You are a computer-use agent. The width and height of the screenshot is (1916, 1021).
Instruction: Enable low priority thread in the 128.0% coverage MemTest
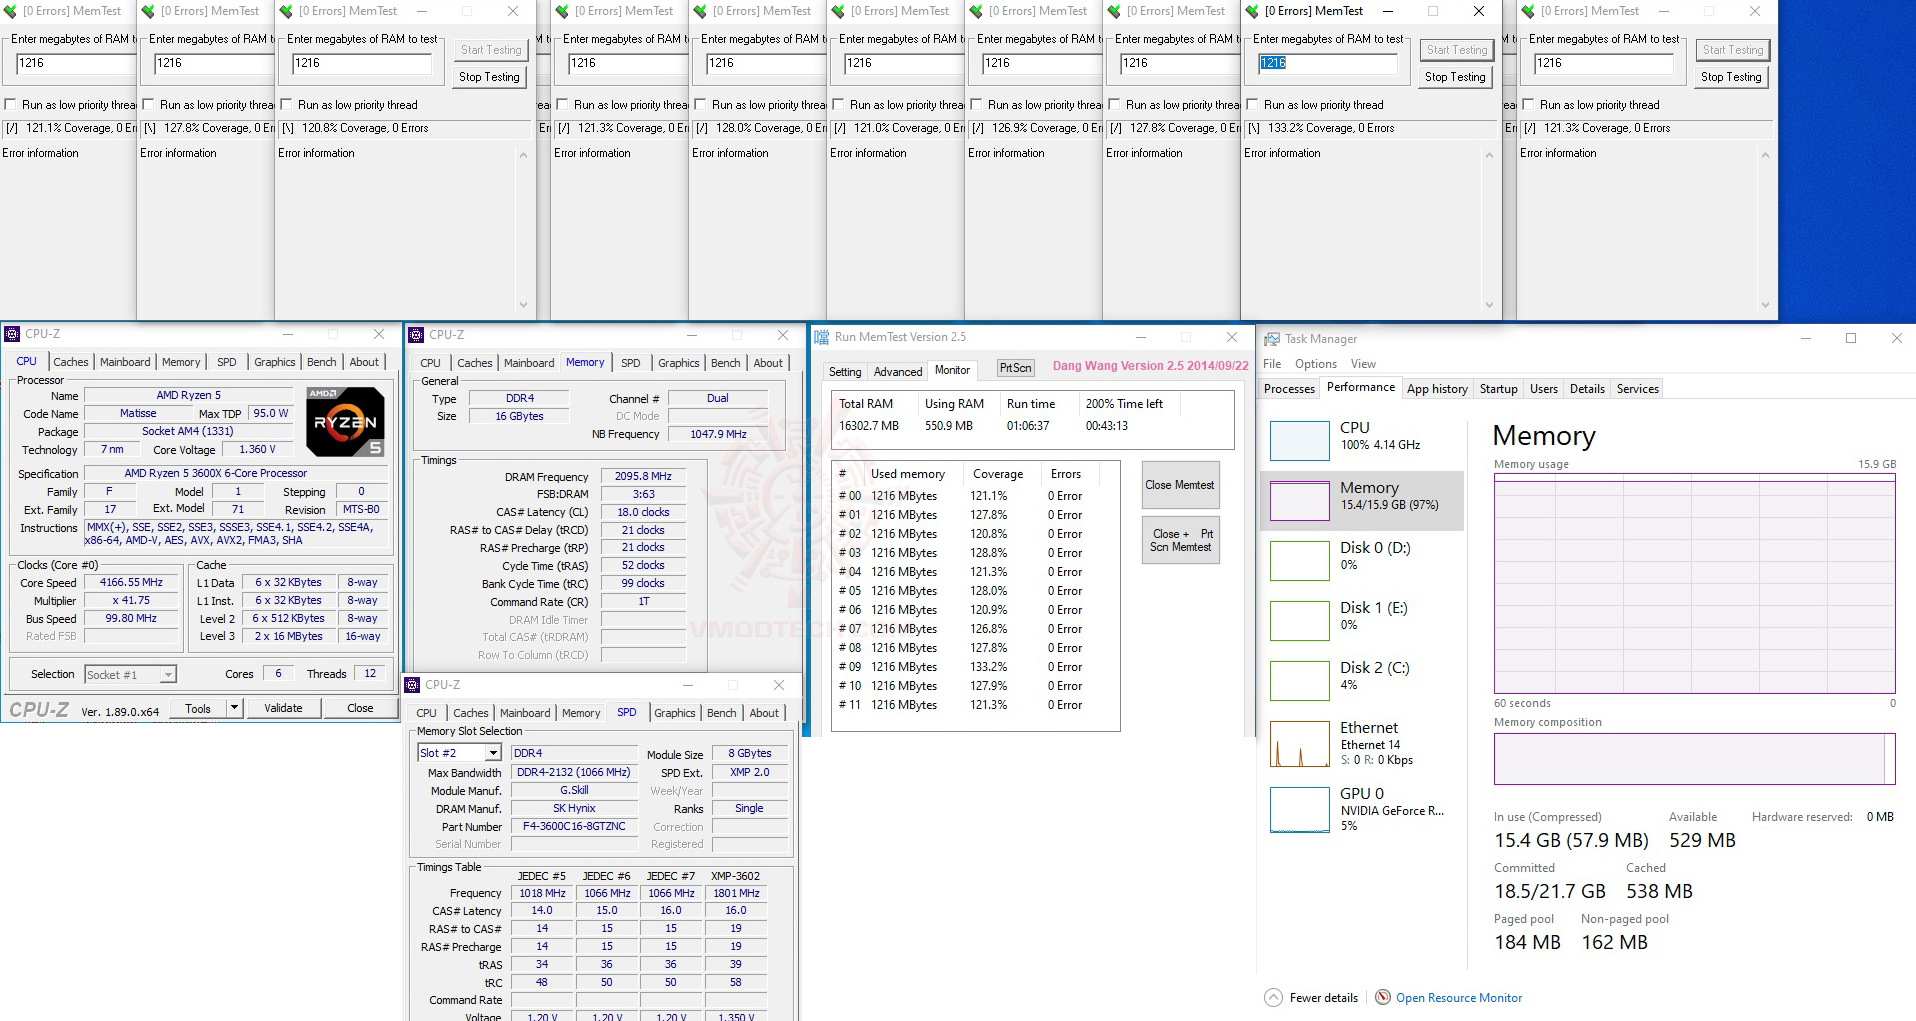700,105
